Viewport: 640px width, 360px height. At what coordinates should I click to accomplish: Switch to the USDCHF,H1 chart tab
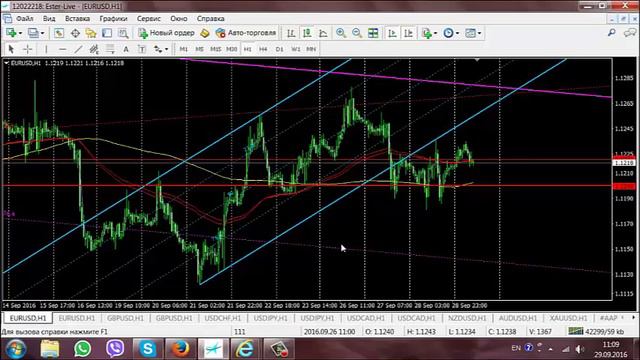point(222,318)
